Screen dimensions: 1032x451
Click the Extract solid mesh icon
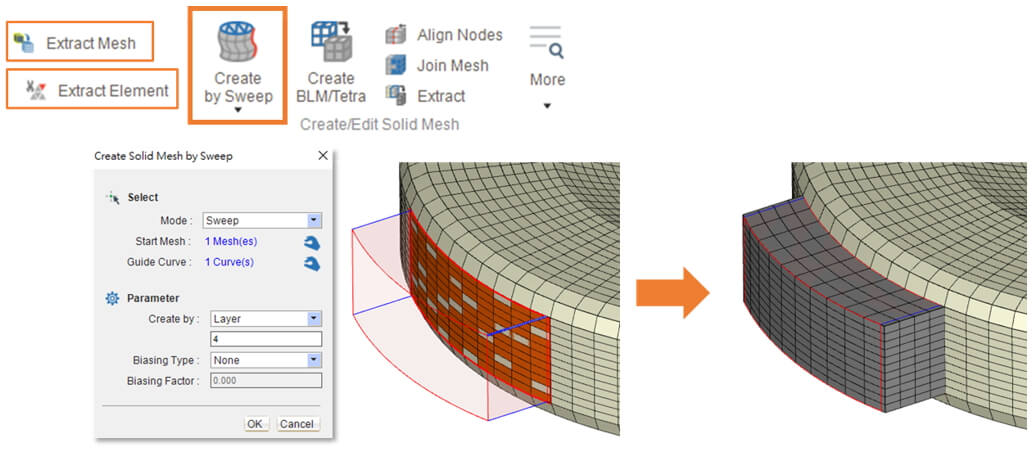[x=396, y=95]
